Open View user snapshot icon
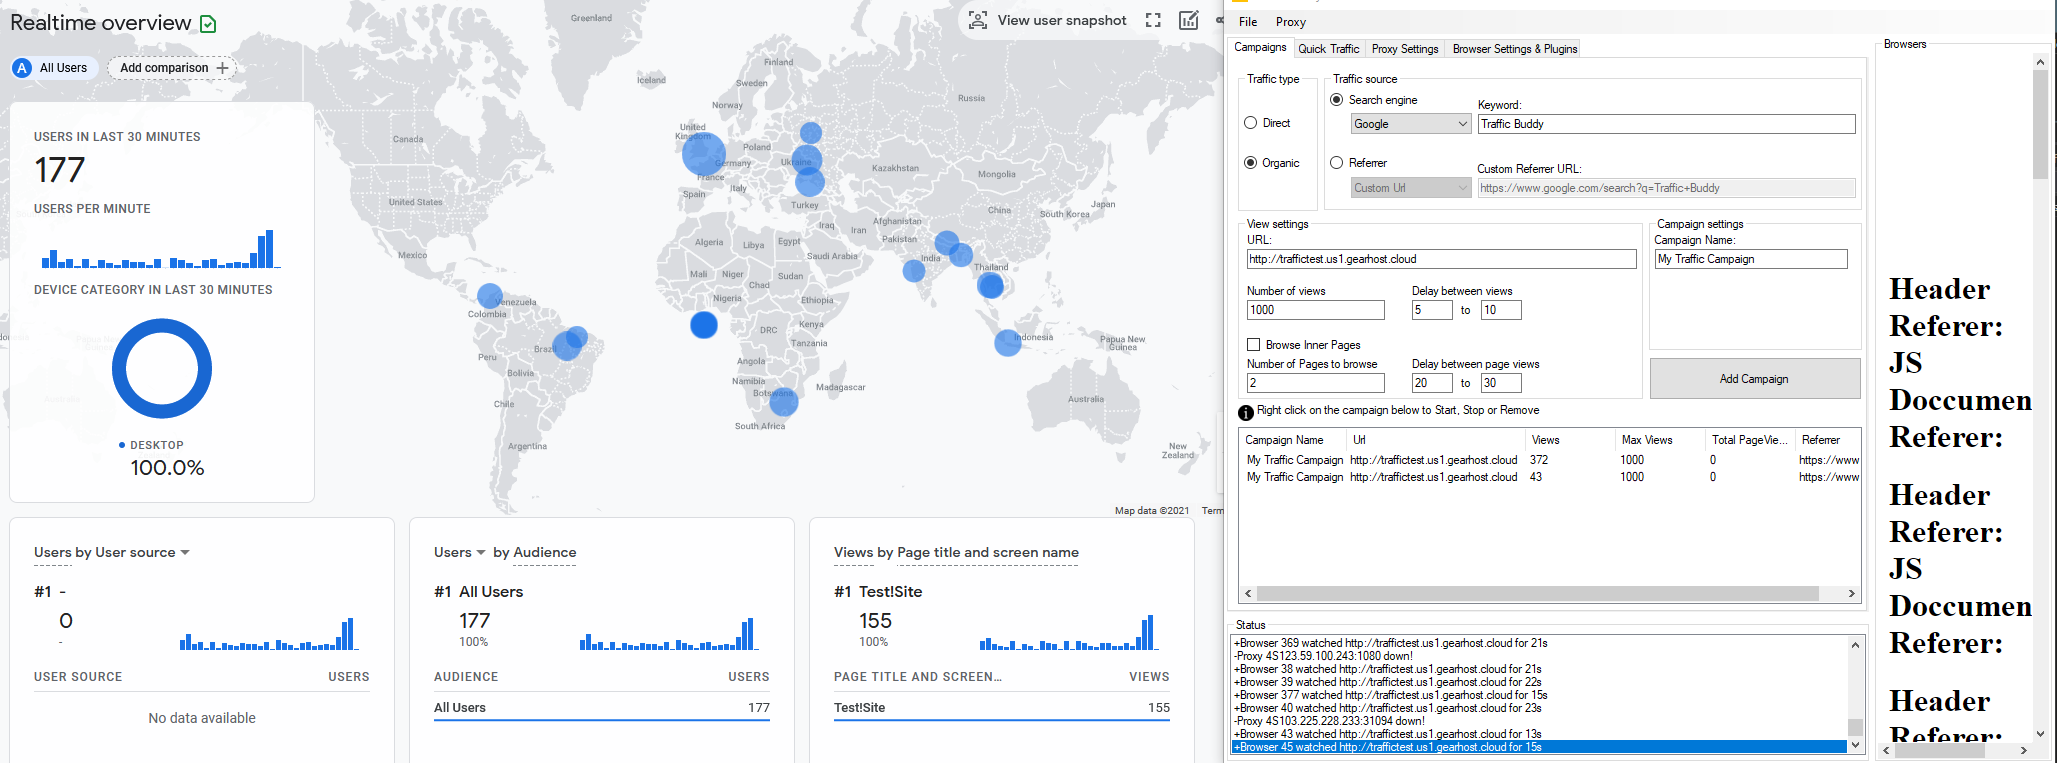2057x763 pixels. (x=978, y=20)
